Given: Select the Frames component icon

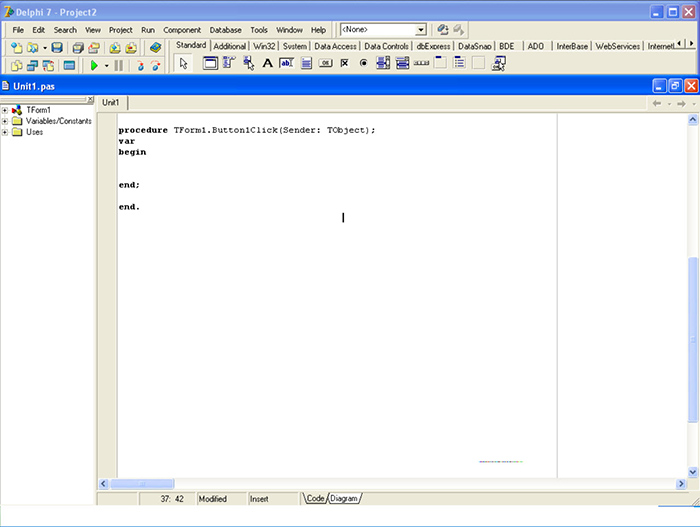Looking at the screenshot, I should (x=210, y=63).
